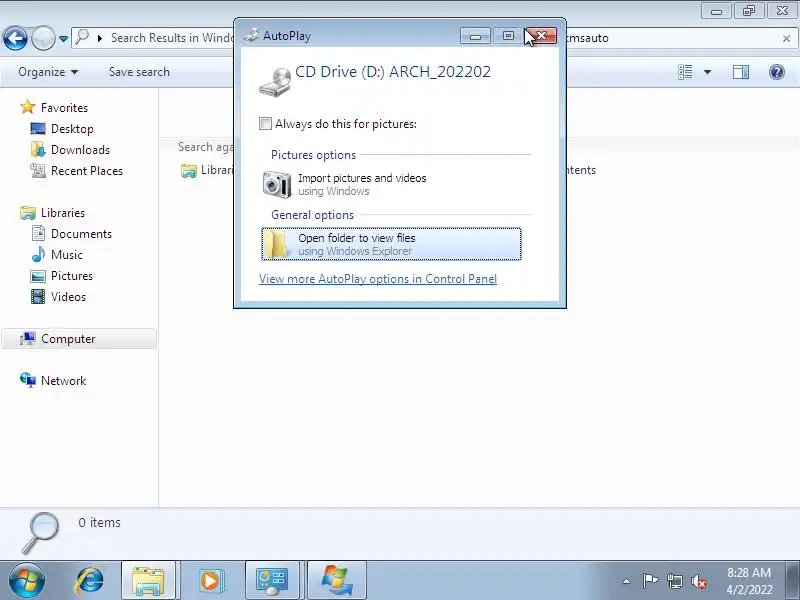The width and height of the screenshot is (800, 600).
Task: Open Music library
Action: [67, 255]
